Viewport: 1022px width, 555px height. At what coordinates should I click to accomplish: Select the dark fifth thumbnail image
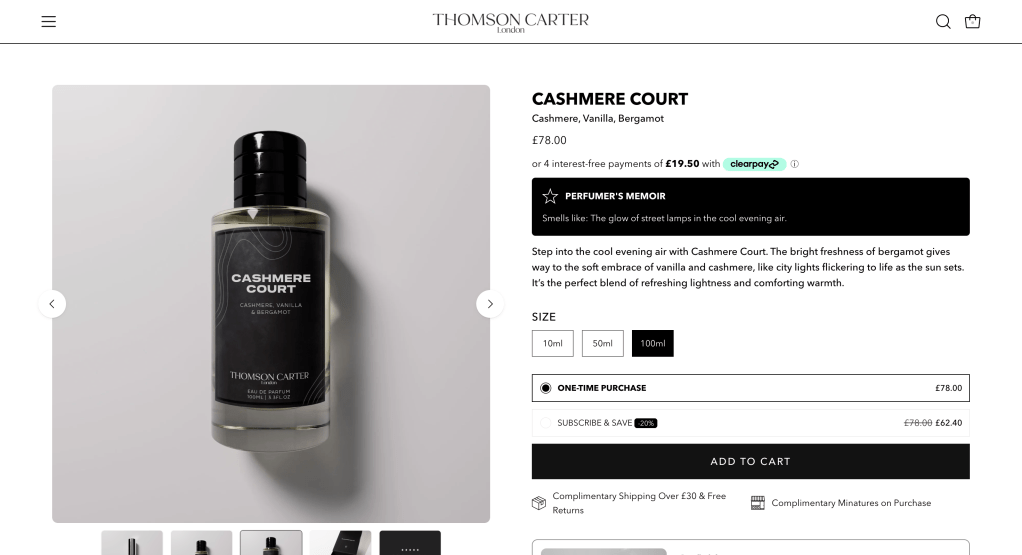(410, 543)
